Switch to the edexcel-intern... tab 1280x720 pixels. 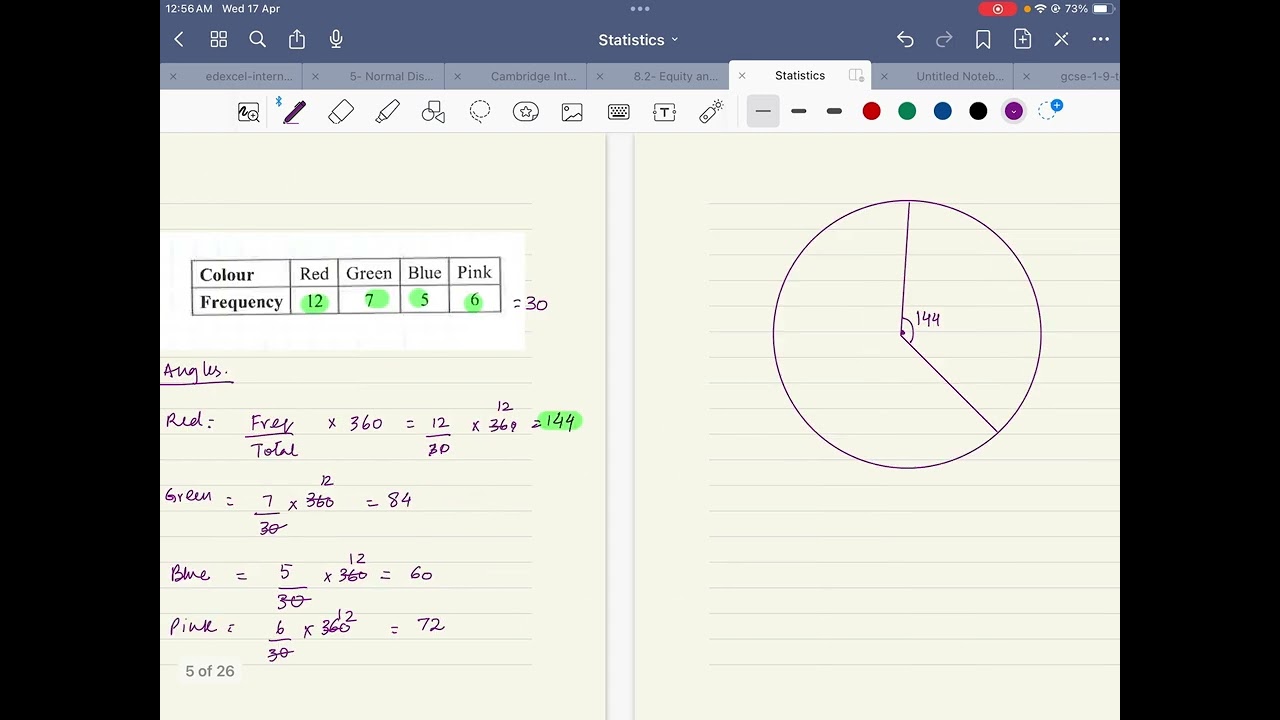(x=249, y=76)
